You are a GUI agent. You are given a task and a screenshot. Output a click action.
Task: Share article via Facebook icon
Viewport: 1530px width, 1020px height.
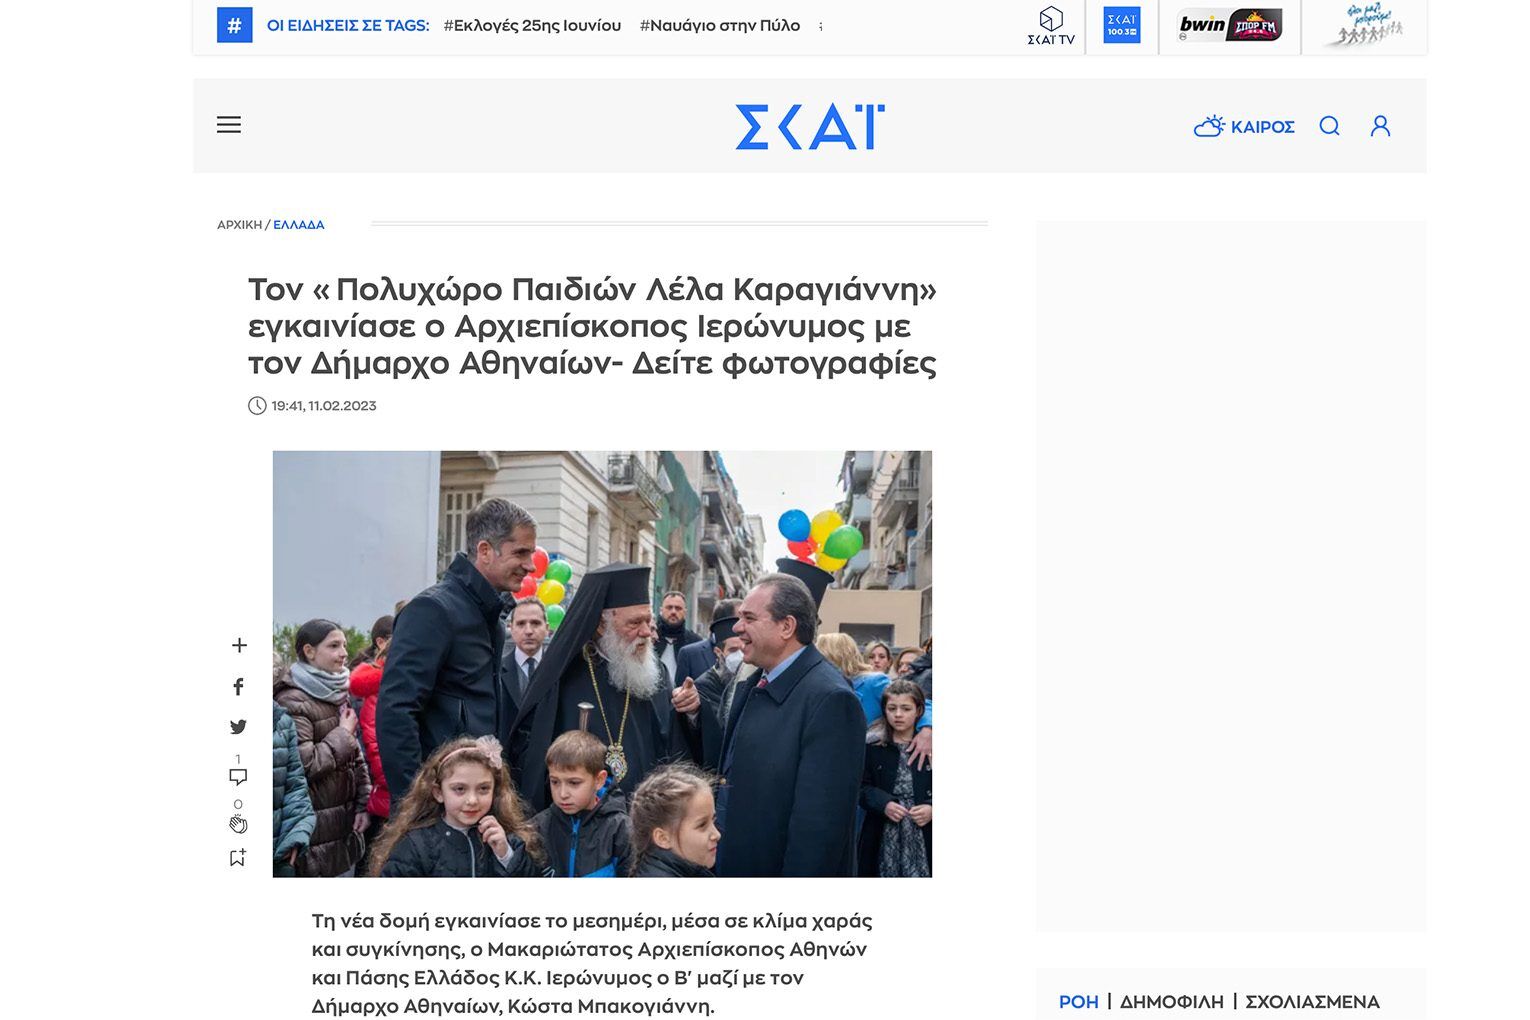coord(238,687)
